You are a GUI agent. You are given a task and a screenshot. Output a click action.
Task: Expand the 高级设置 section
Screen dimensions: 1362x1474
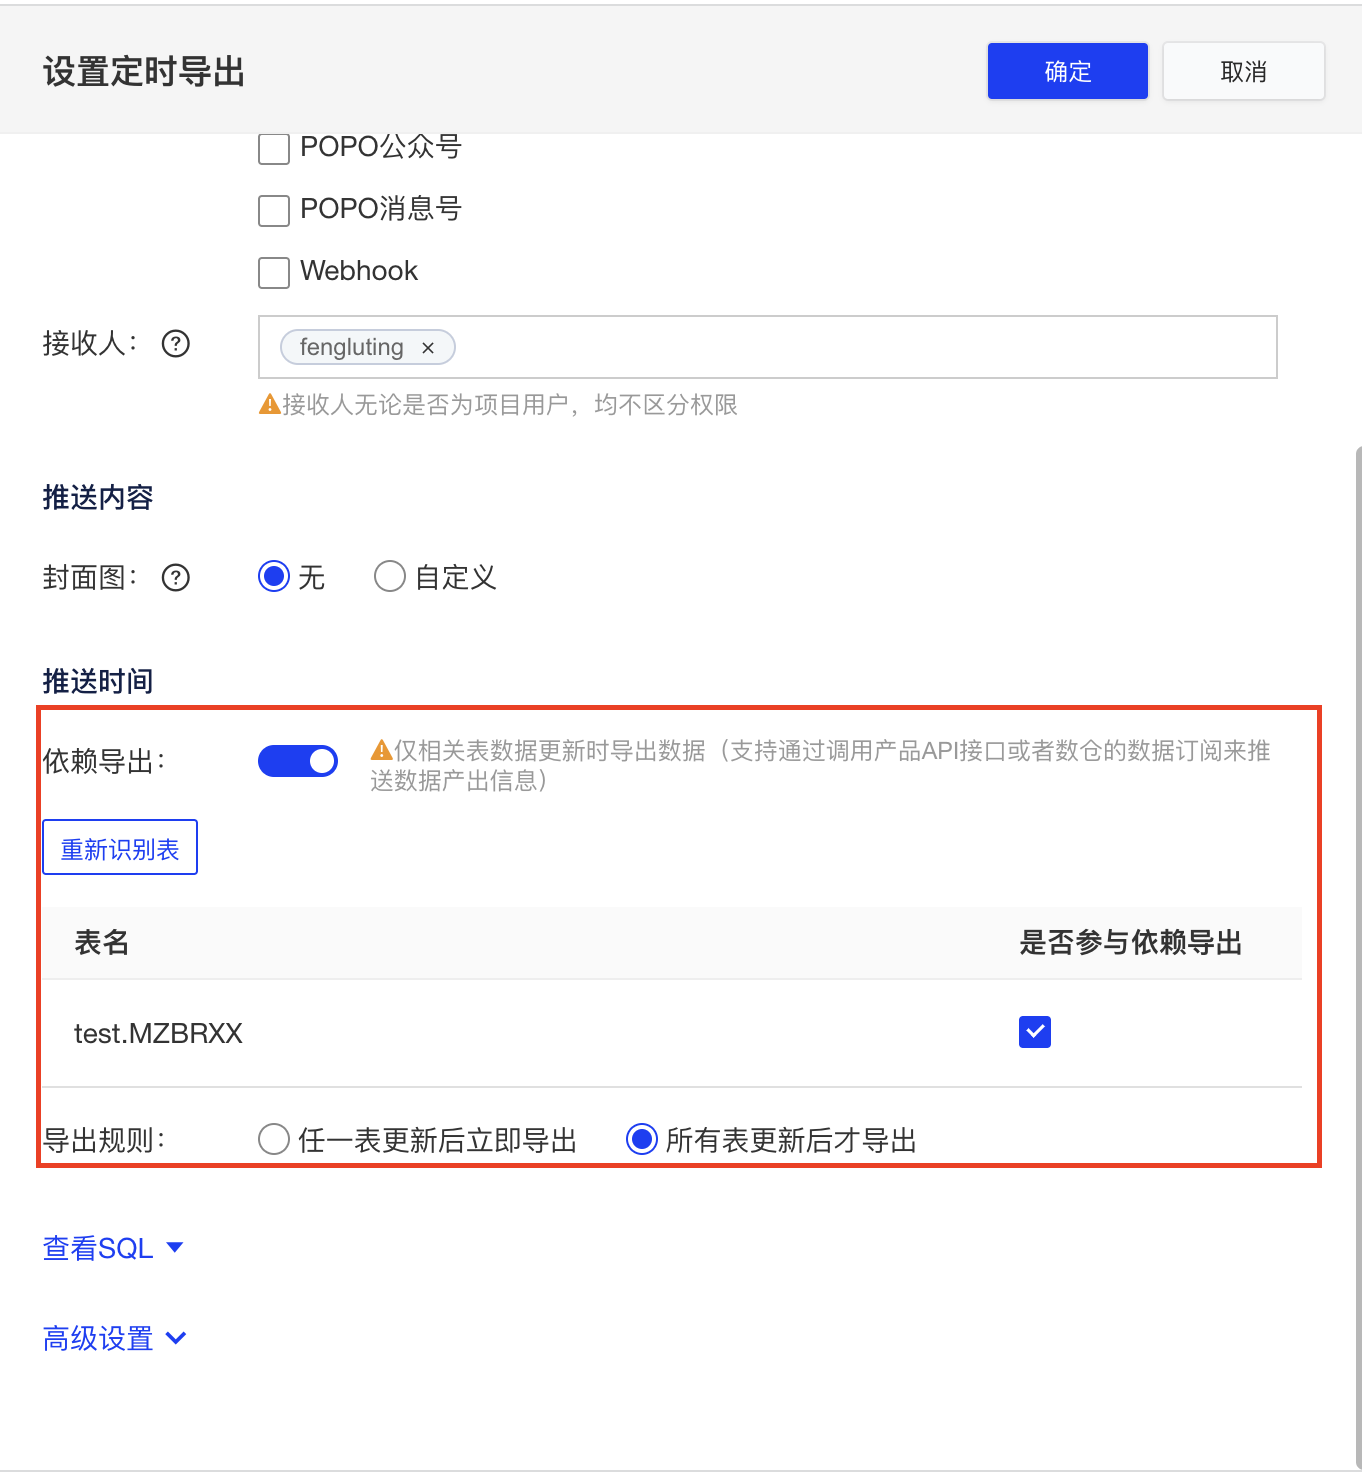click(x=113, y=1337)
